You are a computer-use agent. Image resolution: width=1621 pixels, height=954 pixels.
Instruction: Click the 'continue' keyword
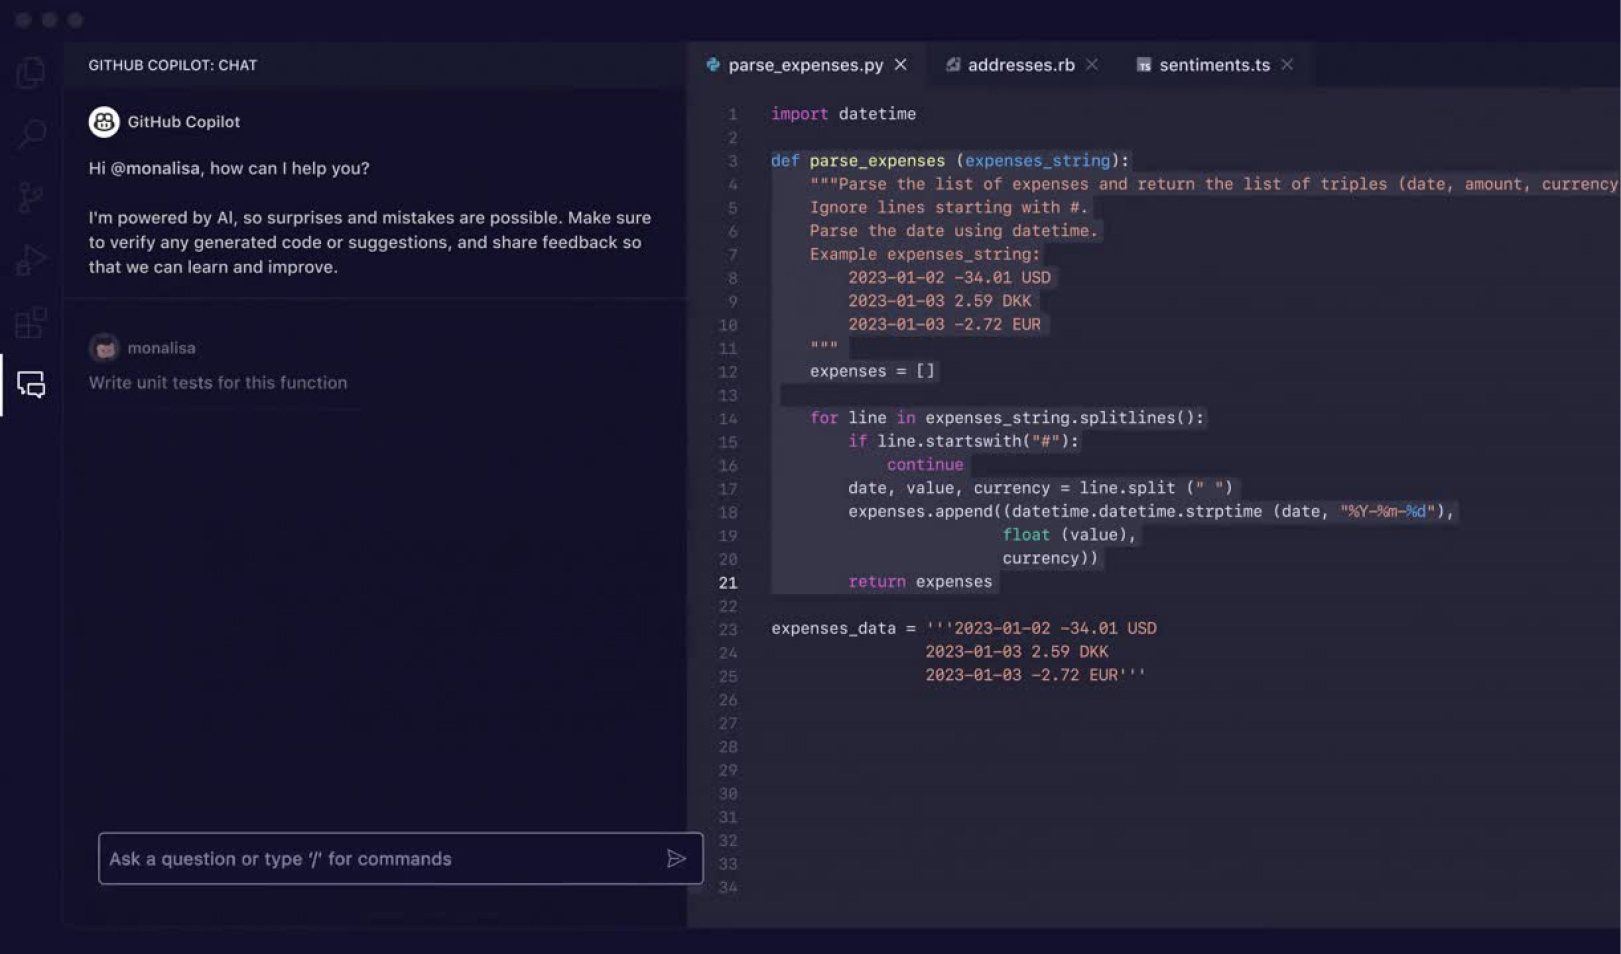point(925,464)
